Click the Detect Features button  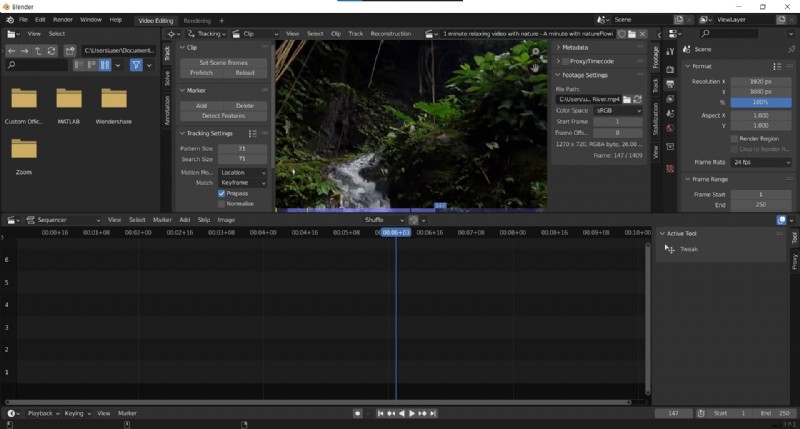(223, 116)
